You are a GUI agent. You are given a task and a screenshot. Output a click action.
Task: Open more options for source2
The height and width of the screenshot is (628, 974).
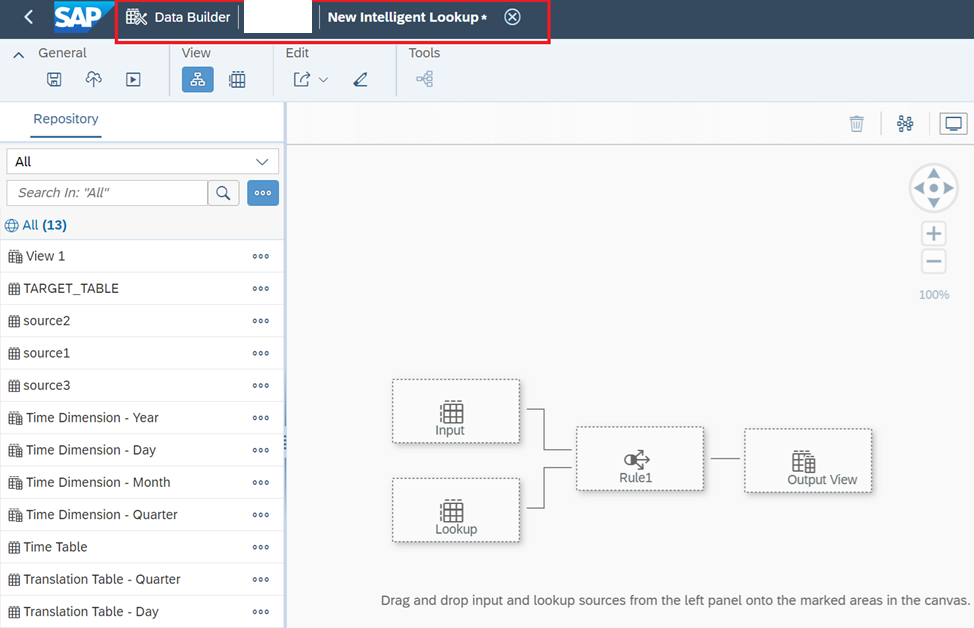pyautogui.click(x=261, y=321)
